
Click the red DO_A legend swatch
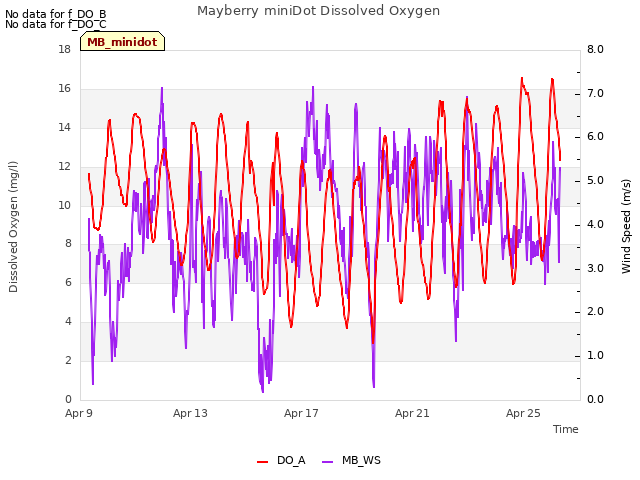pyautogui.click(x=262, y=462)
